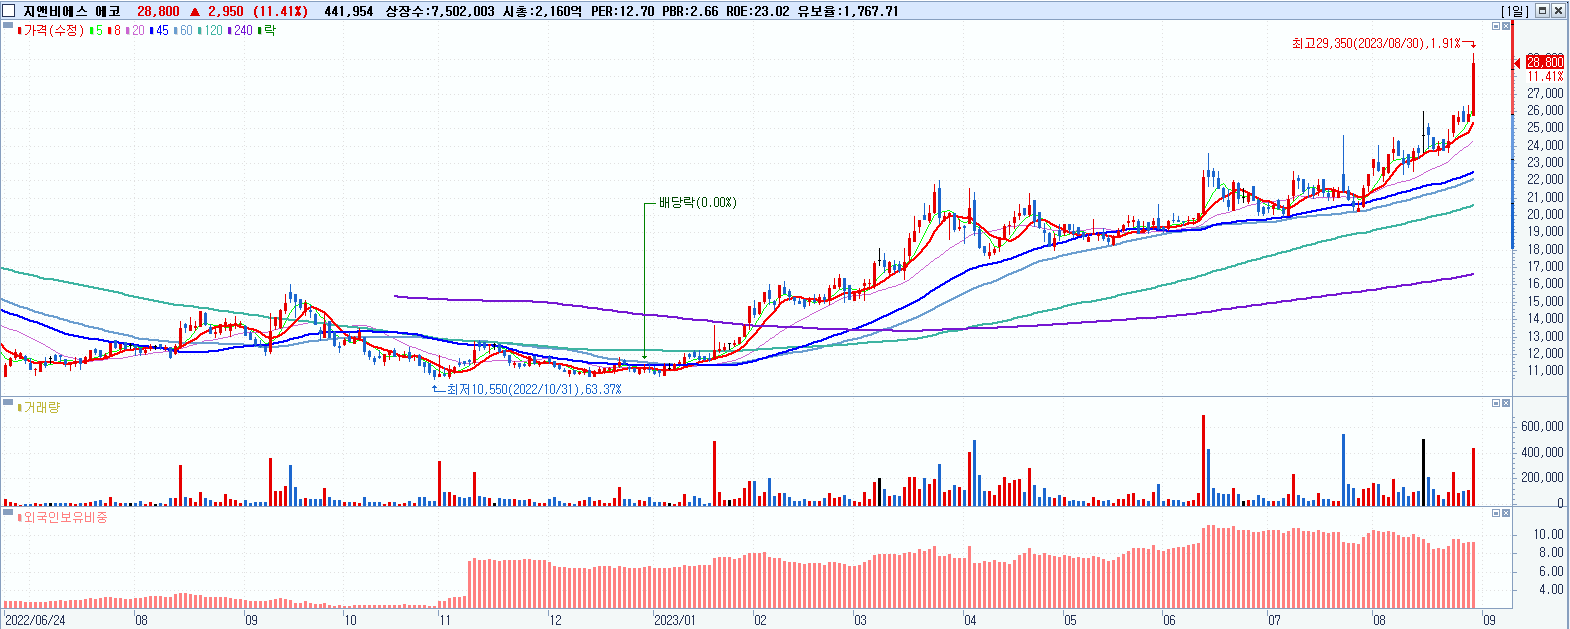Click the 20,000 price axis label
The image size is (1570, 629).
tap(1545, 215)
